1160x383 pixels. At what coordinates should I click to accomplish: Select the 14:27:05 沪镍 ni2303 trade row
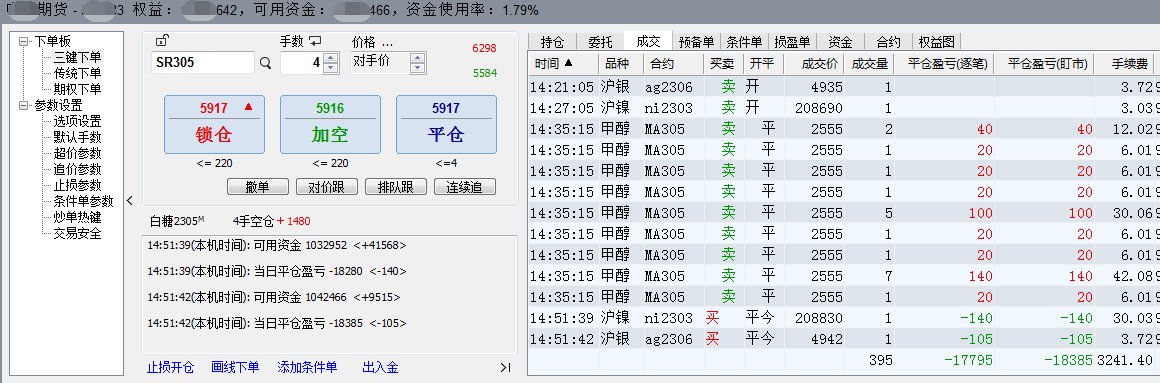pos(844,107)
